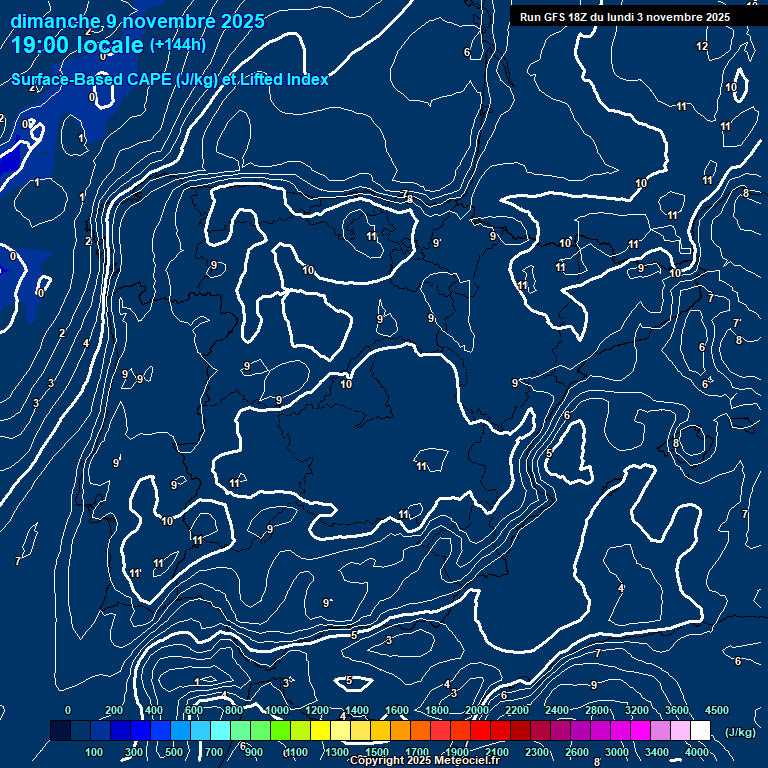The image size is (768, 768).
Task: Click the legend value '600'
Action: [x=193, y=710]
